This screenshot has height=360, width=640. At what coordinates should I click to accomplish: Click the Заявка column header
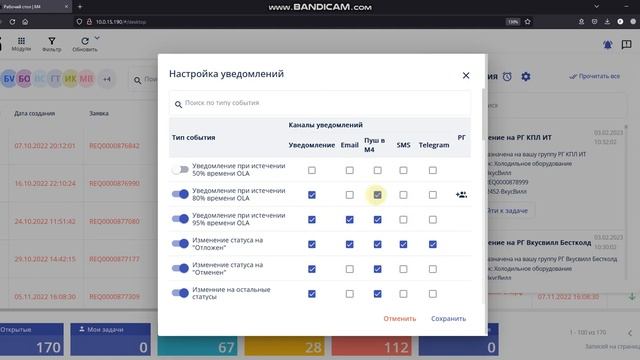(x=99, y=113)
